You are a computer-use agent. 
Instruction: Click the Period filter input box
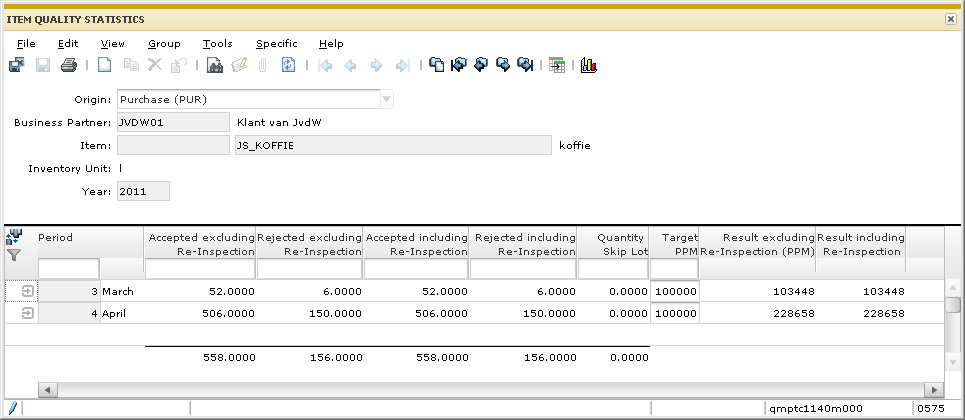(68, 269)
